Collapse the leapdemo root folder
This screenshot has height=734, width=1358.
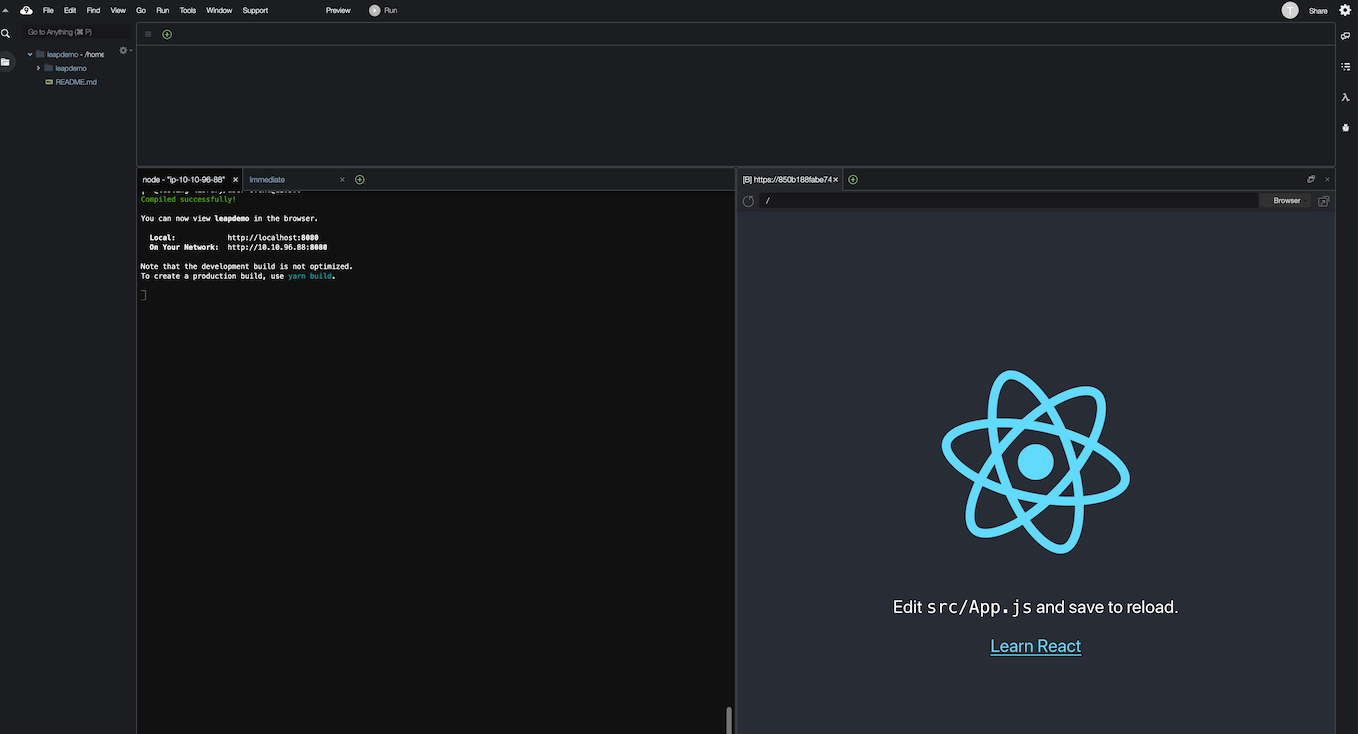(30, 54)
